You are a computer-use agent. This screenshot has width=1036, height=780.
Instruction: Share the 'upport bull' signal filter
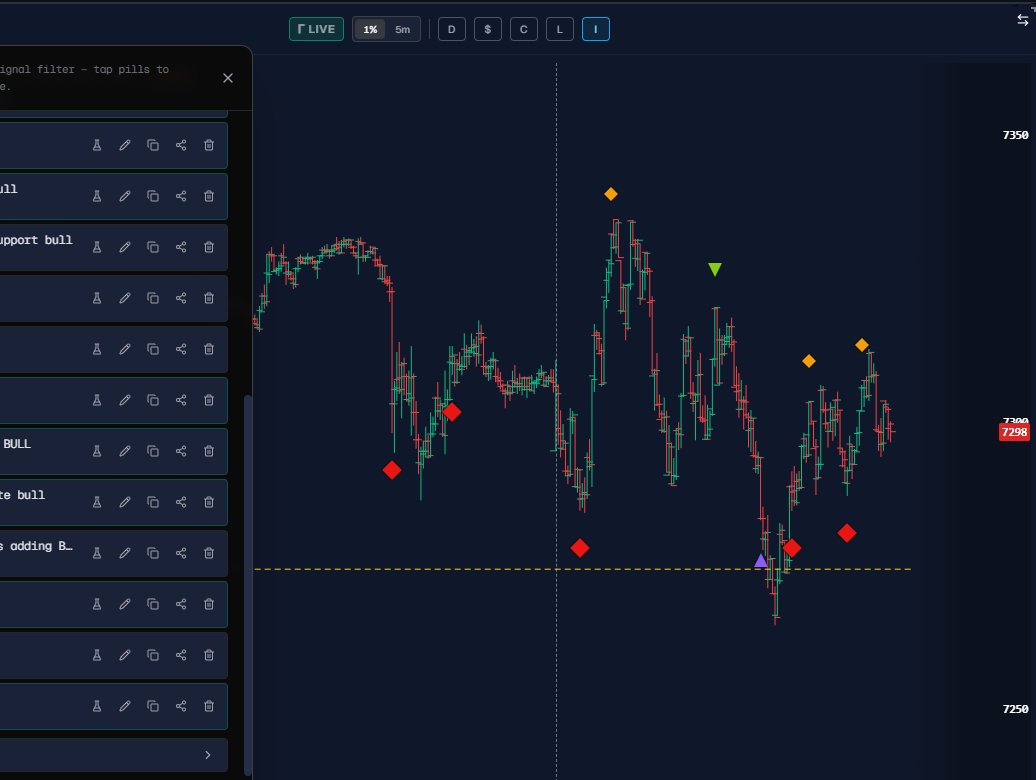(x=181, y=247)
